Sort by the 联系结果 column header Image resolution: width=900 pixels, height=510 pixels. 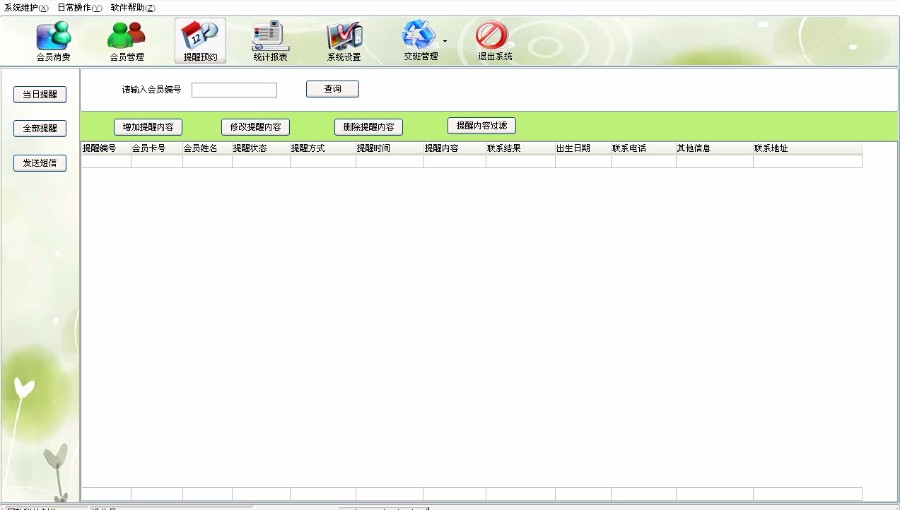click(521, 148)
